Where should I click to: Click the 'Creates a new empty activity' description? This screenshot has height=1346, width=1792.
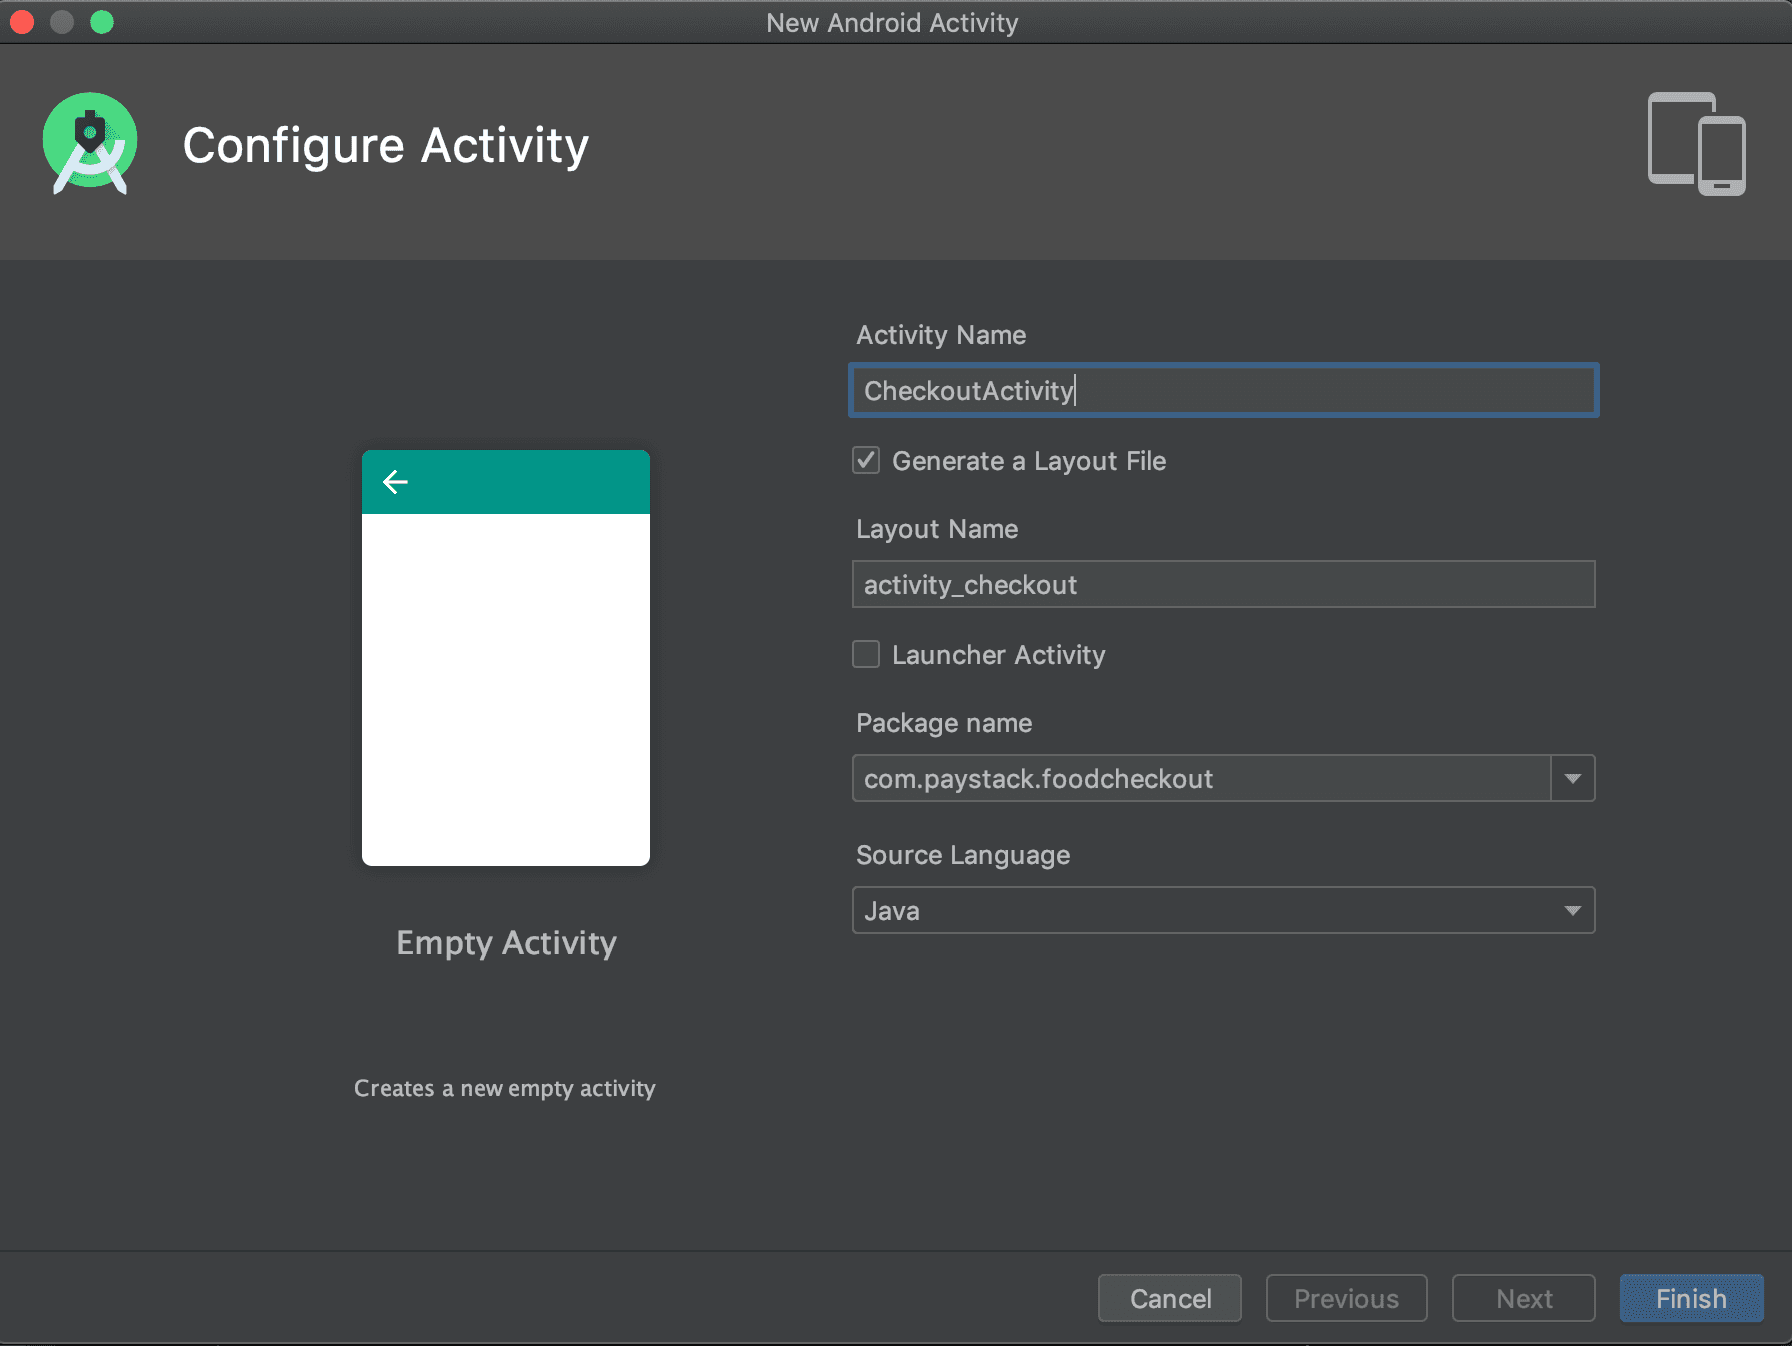505,1088
